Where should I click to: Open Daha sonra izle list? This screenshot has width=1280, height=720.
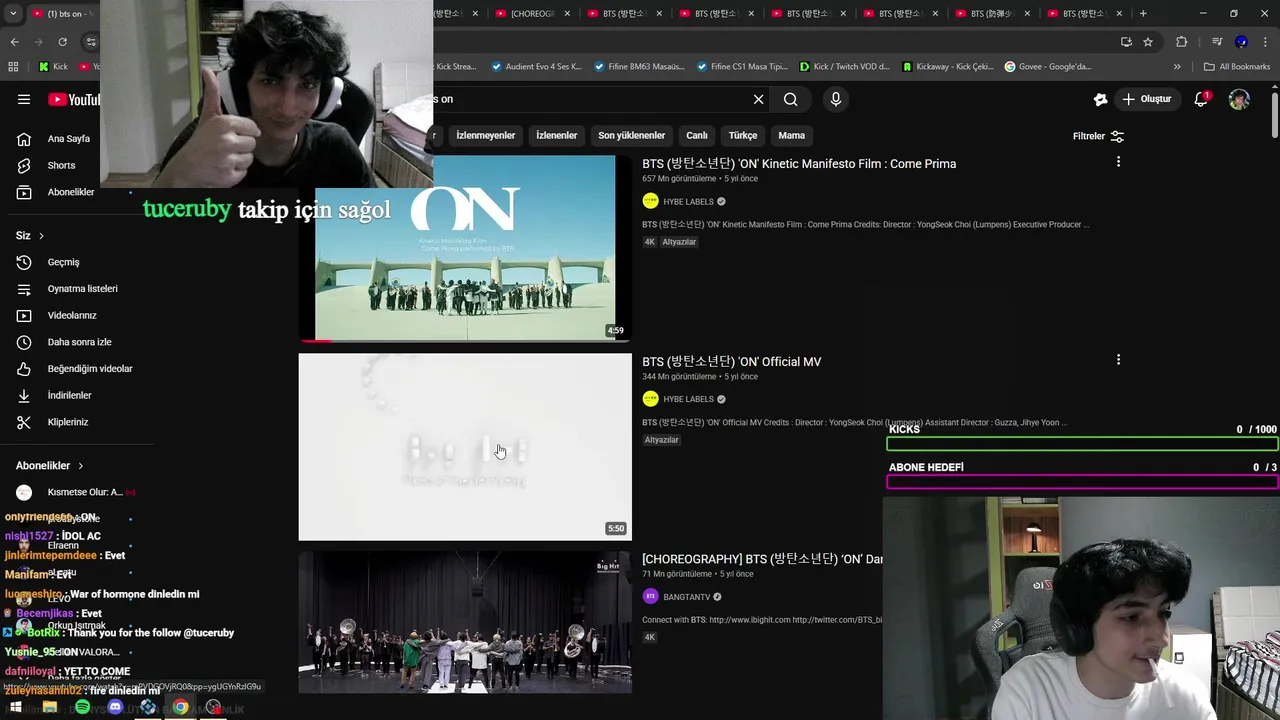tap(79, 342)
